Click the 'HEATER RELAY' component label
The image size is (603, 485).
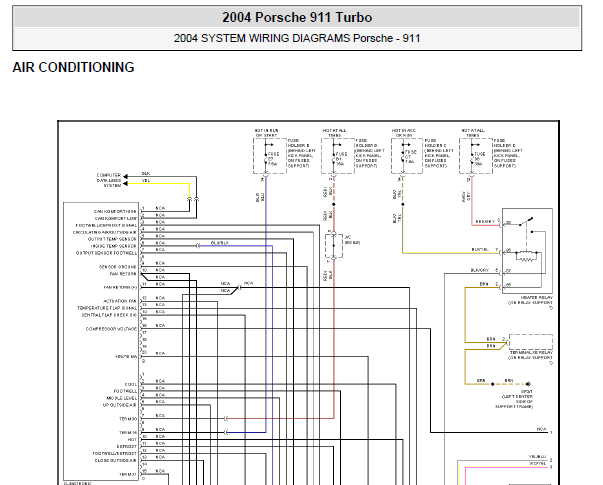point(536,298)
